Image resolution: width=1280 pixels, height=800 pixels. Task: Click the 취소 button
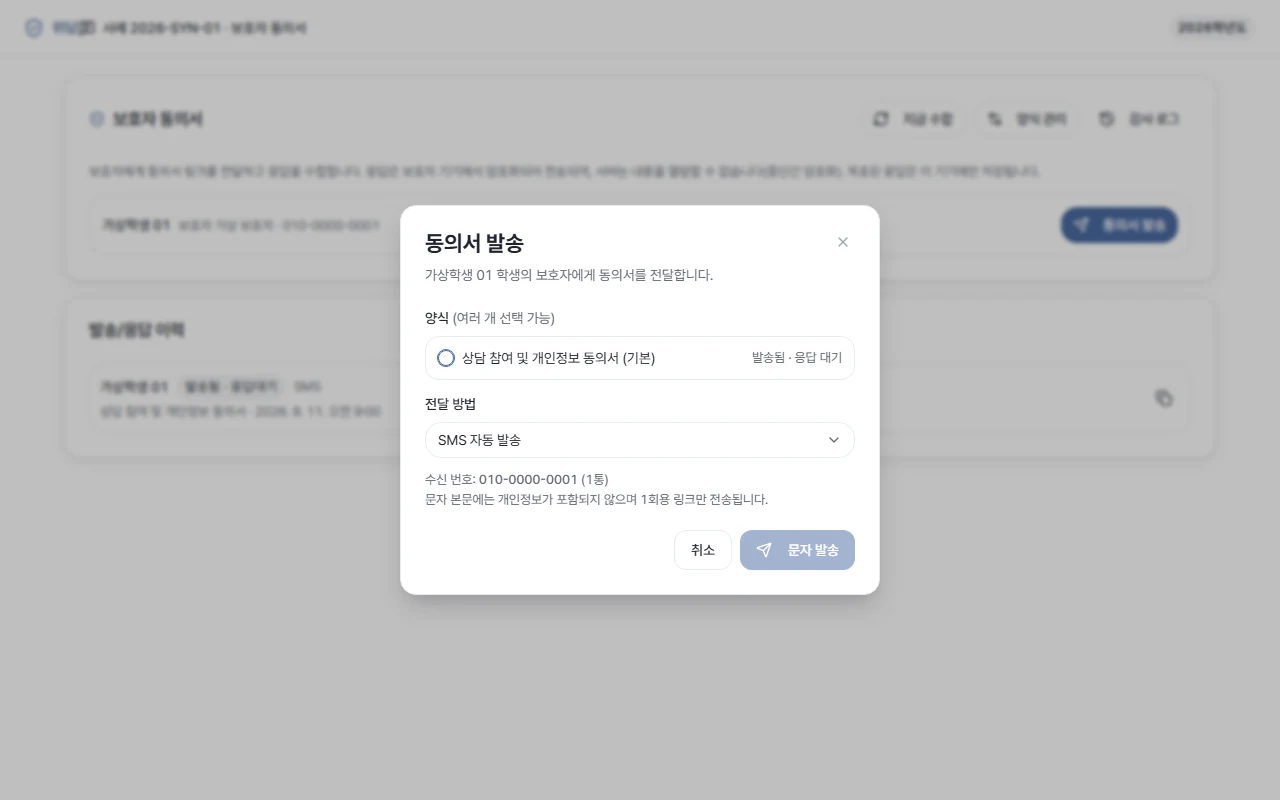tap(703, 550)
